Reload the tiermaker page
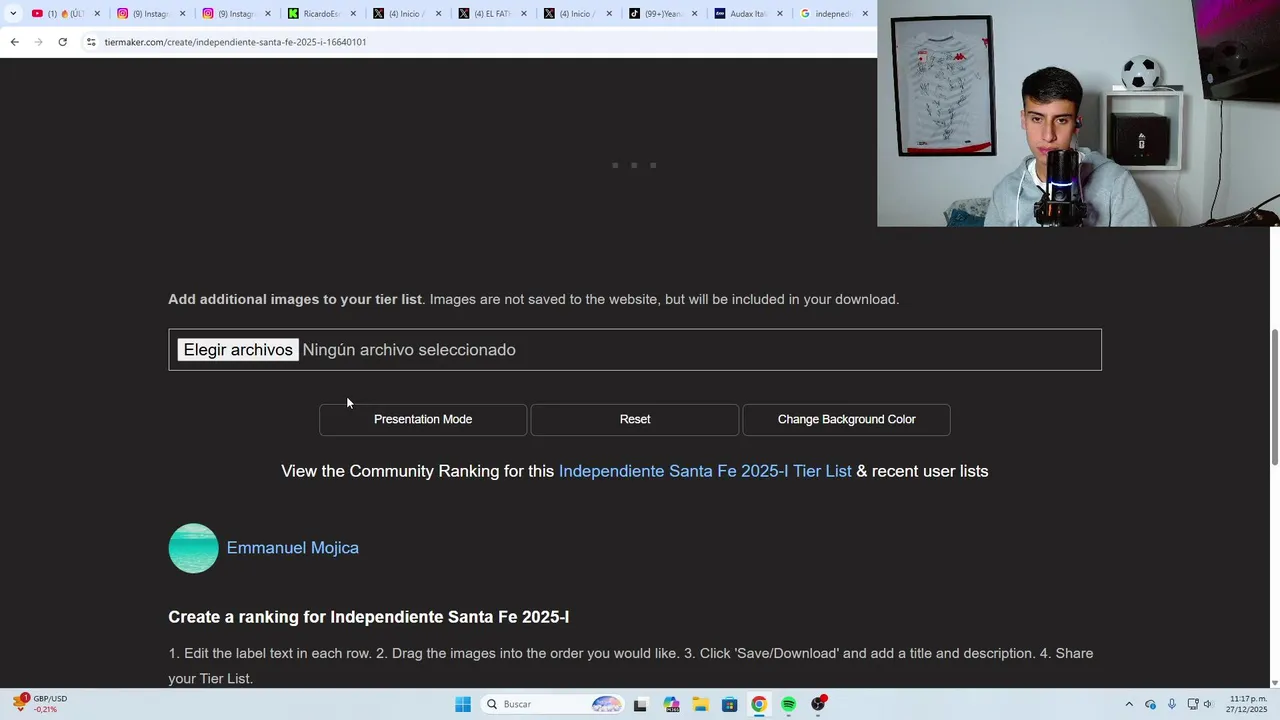The width and height of the screenshot is (1280, 720). (x=62, y=42)
